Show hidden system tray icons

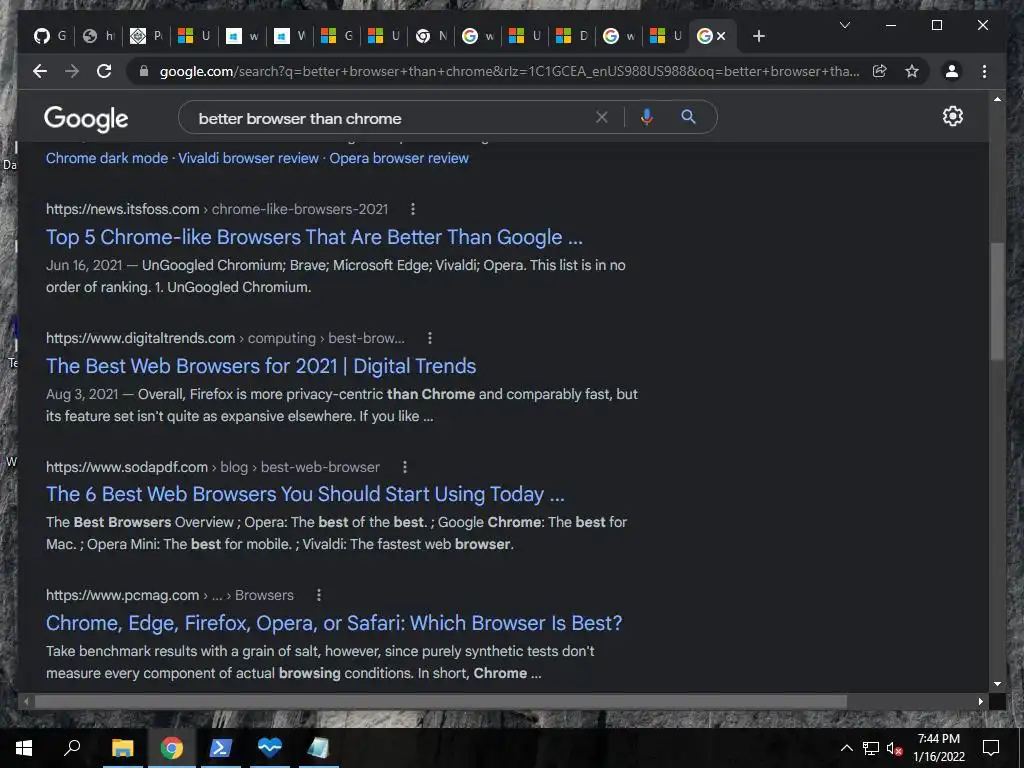[846, 748]
